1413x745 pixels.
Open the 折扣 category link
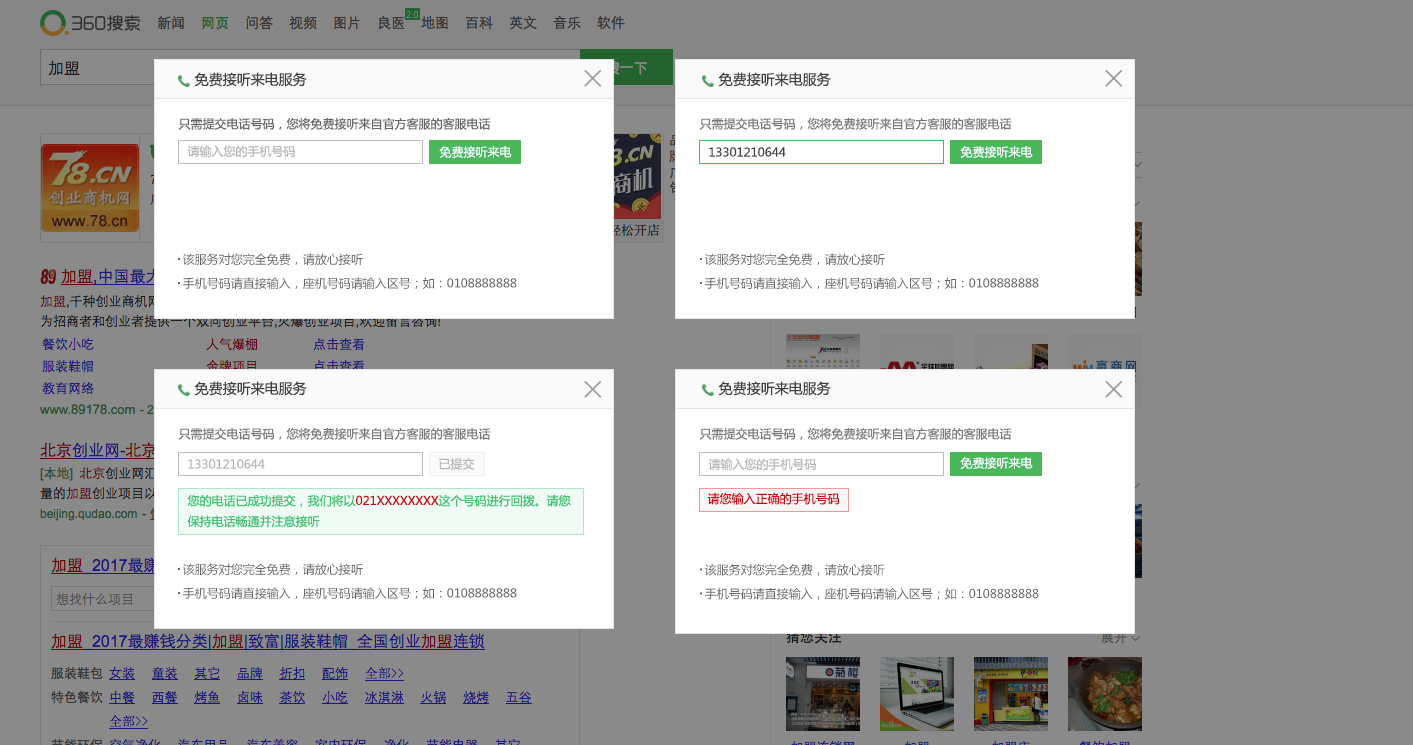[x=292, y=673]
